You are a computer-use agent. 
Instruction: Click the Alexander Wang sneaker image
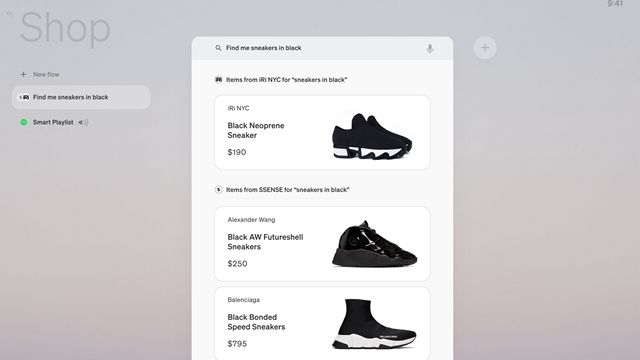pos(374,244)
